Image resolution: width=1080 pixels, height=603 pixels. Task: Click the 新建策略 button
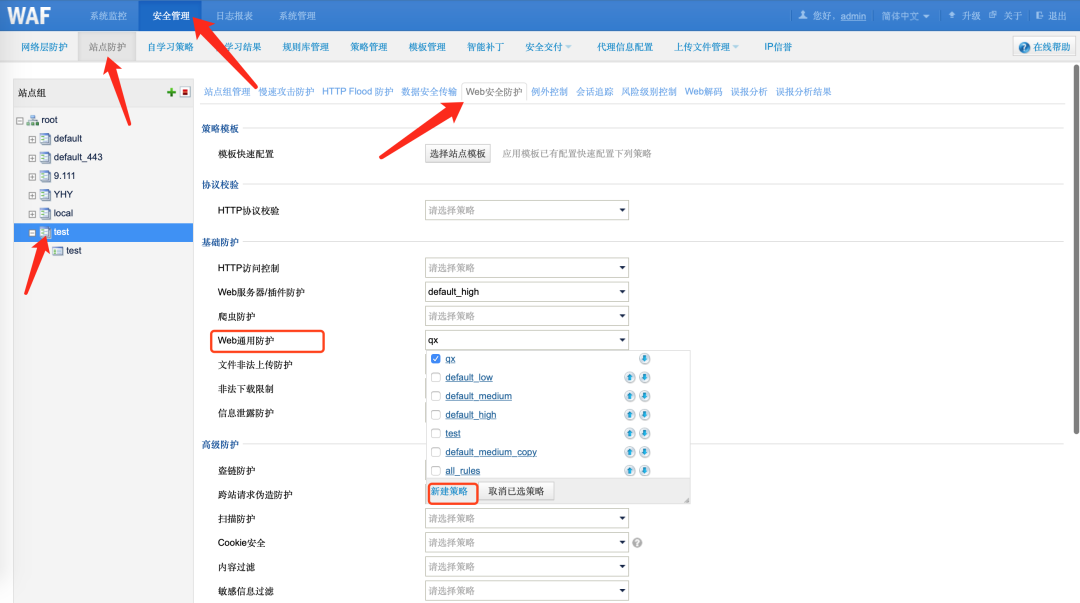453,491
